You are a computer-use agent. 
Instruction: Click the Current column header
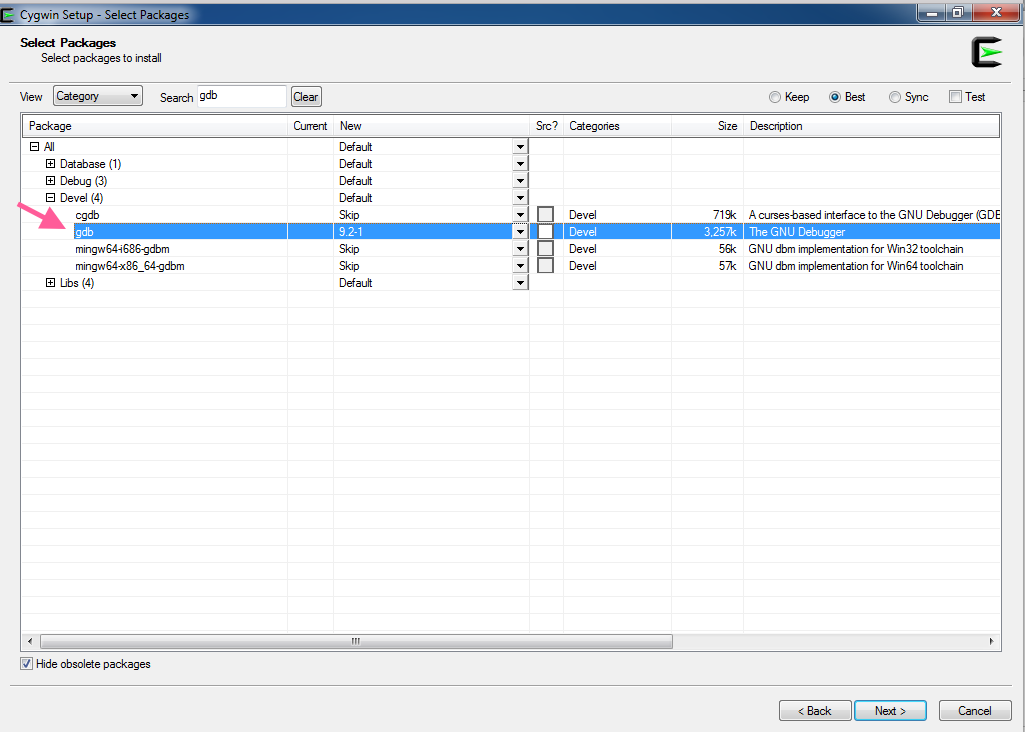(x=310, y=125)
